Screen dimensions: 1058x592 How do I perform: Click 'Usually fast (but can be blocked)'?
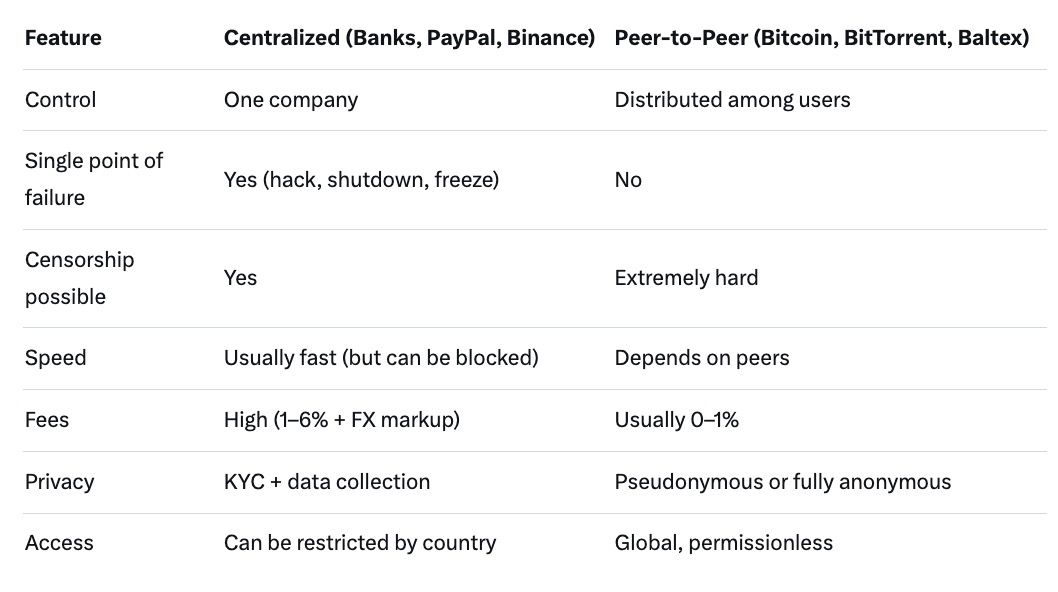tap(381, 358)
